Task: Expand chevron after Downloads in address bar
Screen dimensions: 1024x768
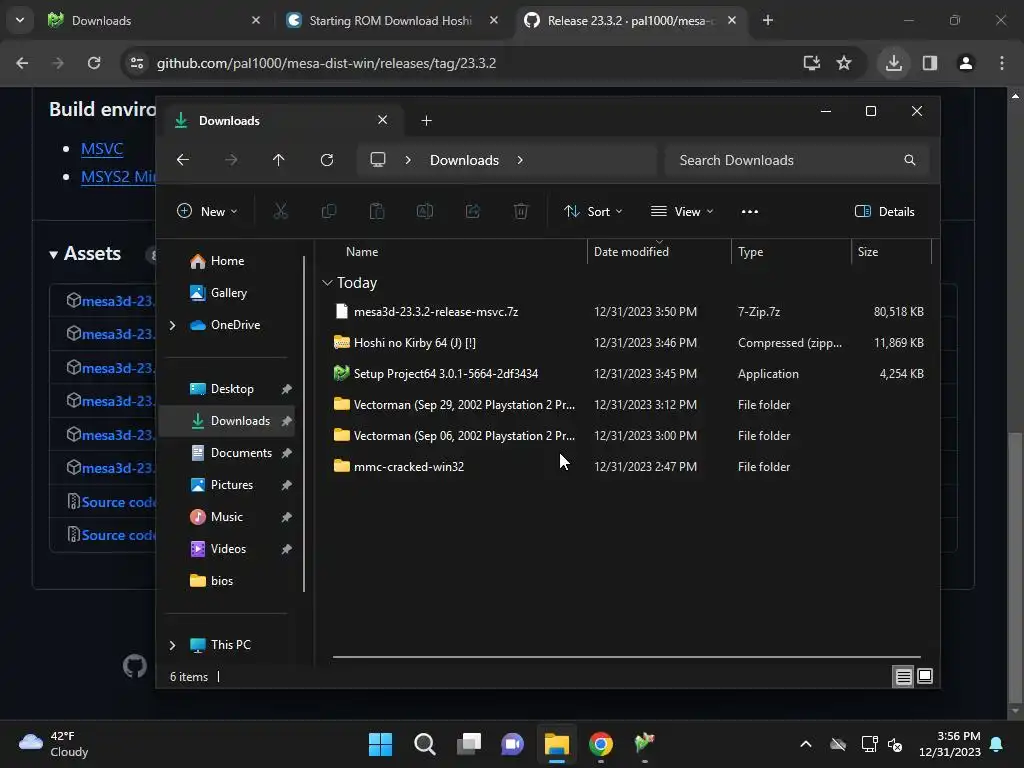Action: tap(520, 160)
